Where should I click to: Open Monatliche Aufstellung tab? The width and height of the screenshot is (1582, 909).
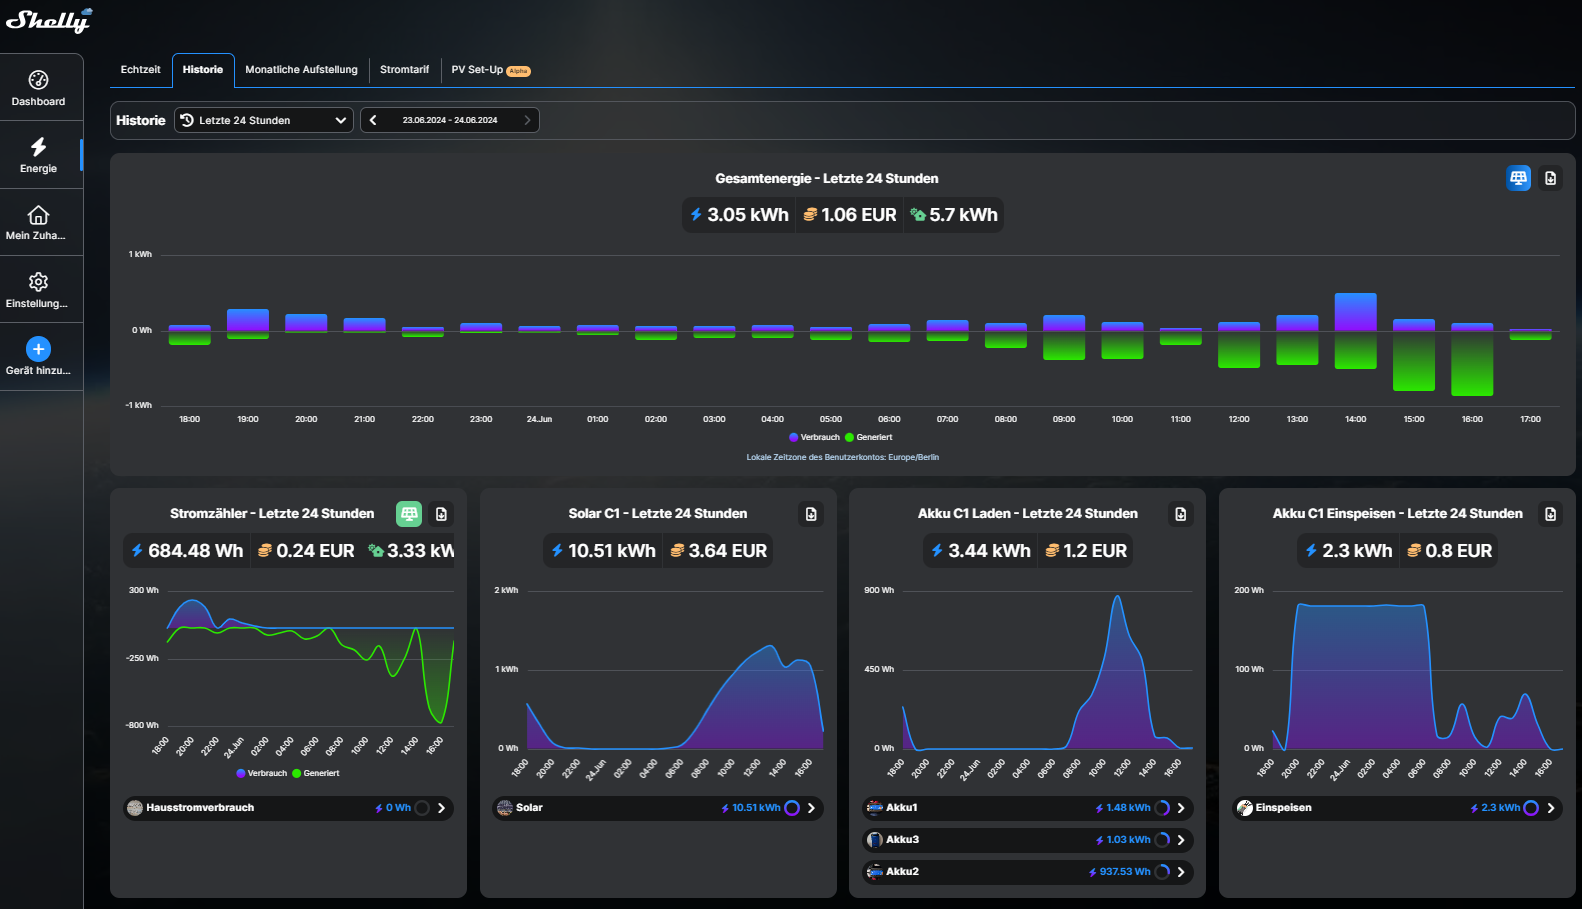tap(301, 70)
